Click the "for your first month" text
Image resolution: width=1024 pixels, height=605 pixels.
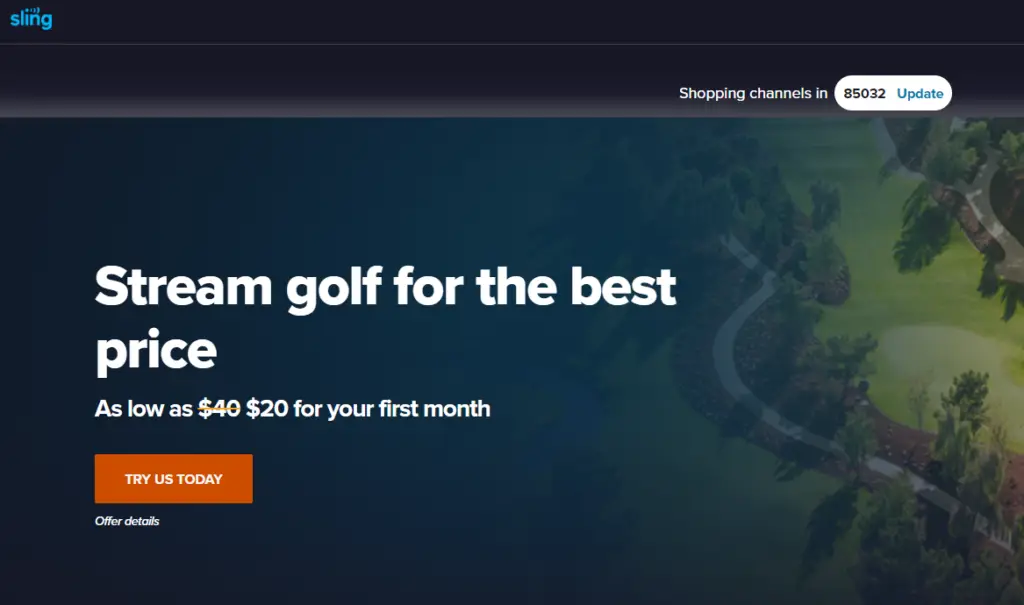(392, 408)
